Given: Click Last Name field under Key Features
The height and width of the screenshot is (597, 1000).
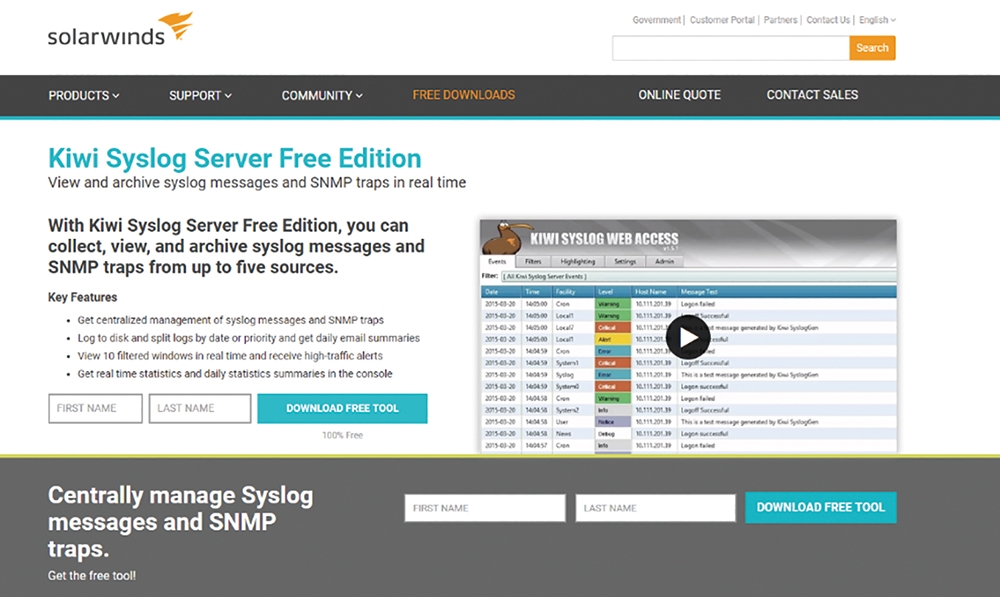Looking at the screenshot, I should [x=200, y=408].
